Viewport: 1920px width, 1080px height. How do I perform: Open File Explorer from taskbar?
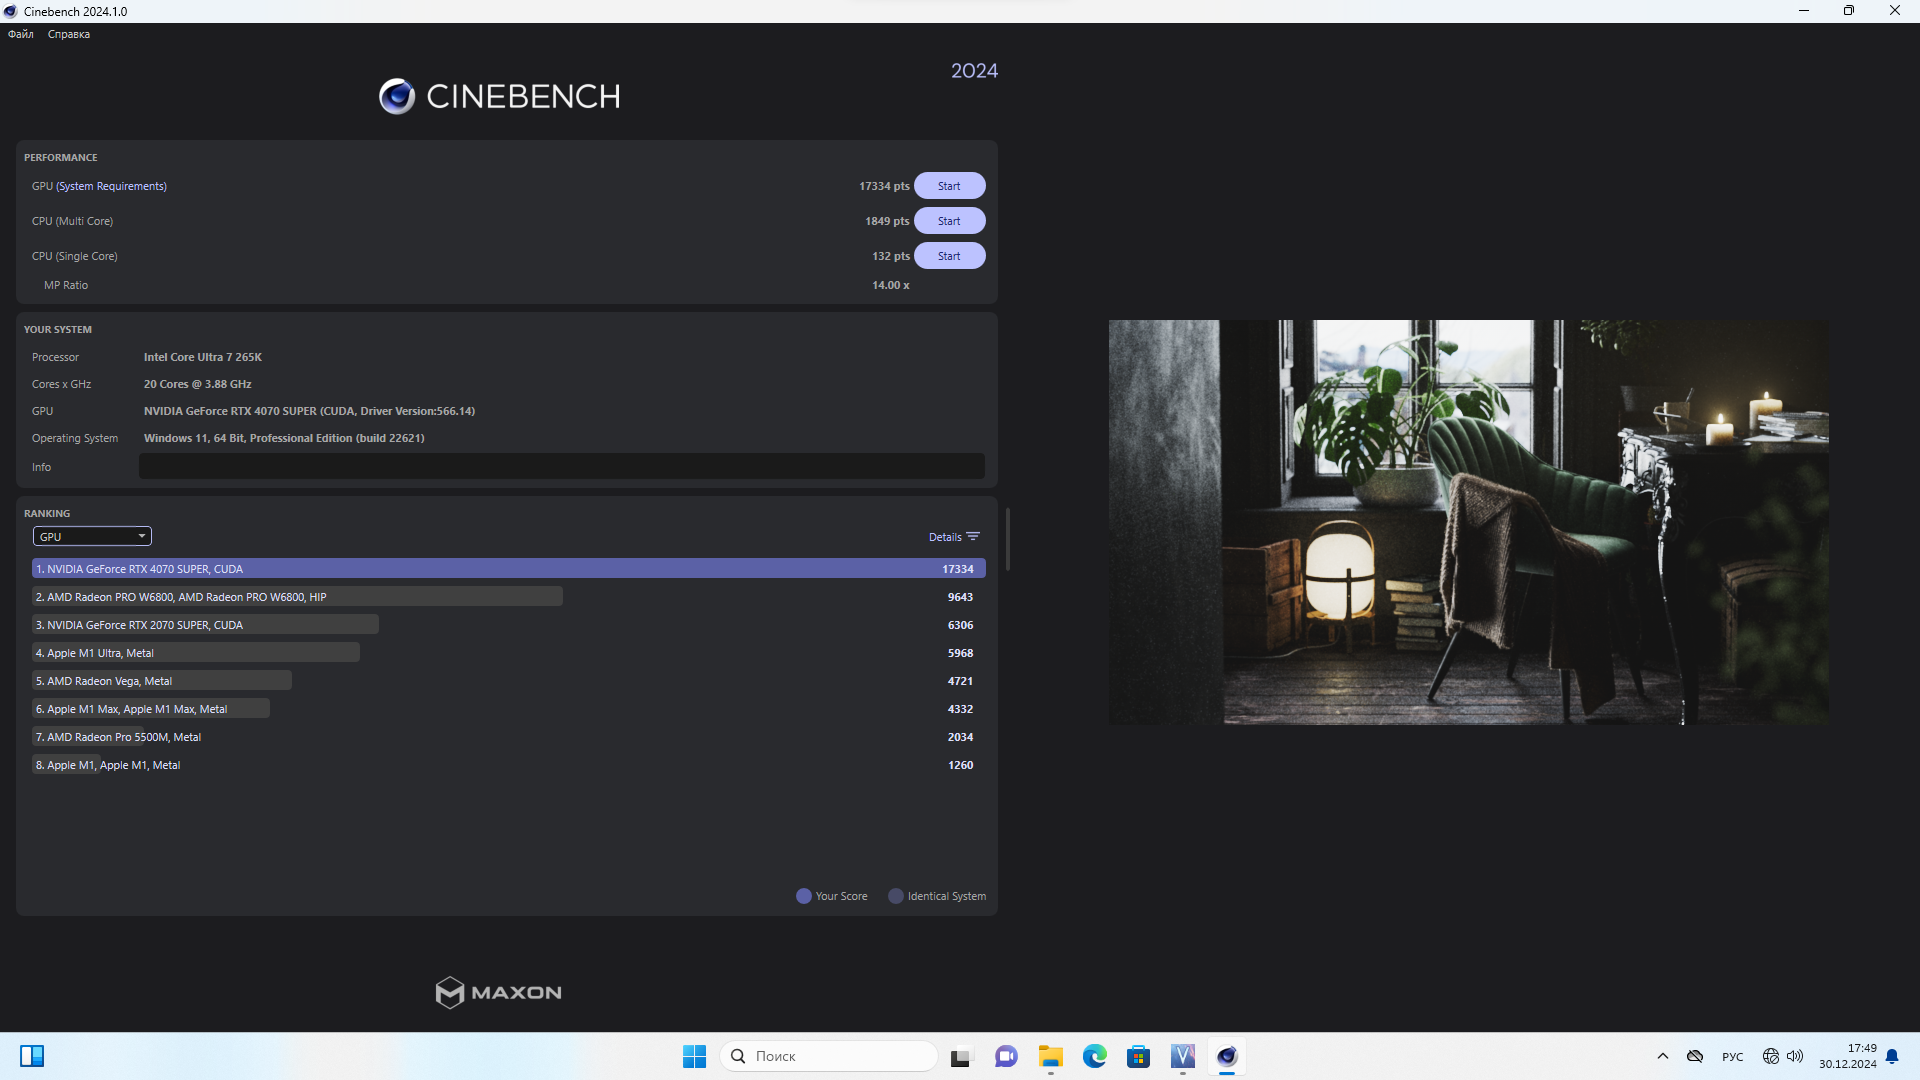point(1050,1056)
